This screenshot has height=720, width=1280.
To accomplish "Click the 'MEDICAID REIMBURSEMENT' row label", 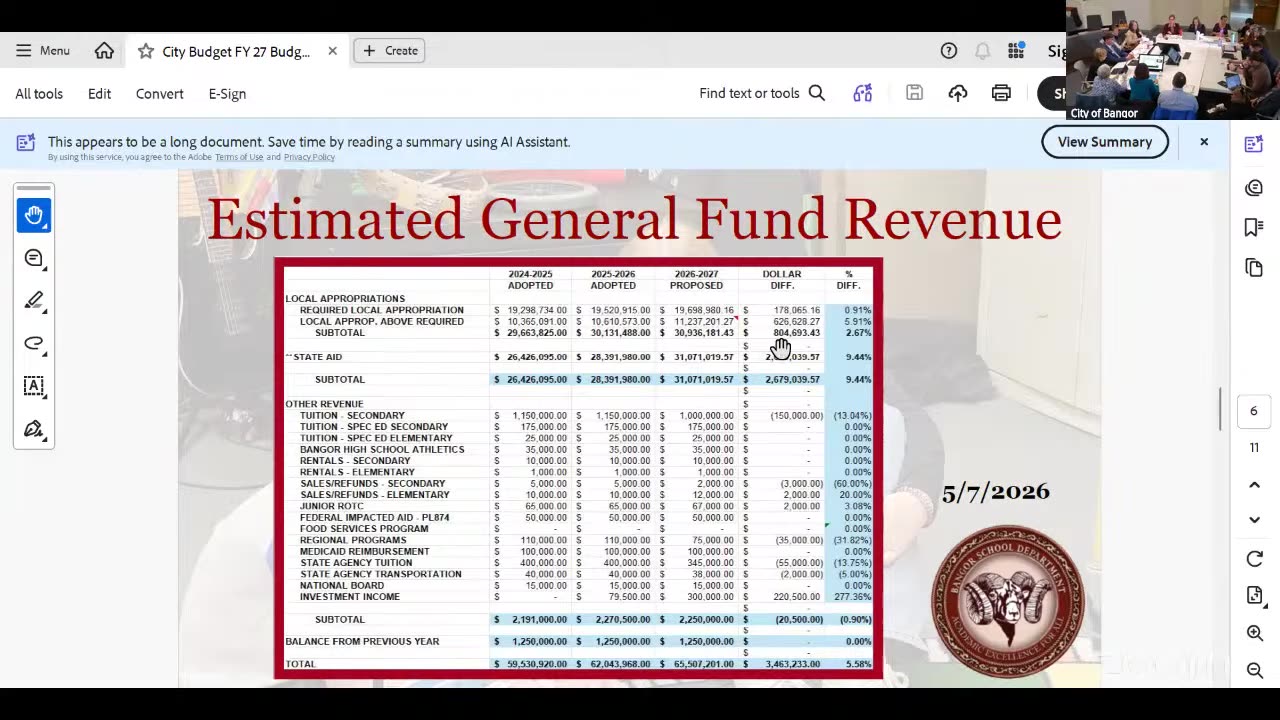I will pos(365,552).
